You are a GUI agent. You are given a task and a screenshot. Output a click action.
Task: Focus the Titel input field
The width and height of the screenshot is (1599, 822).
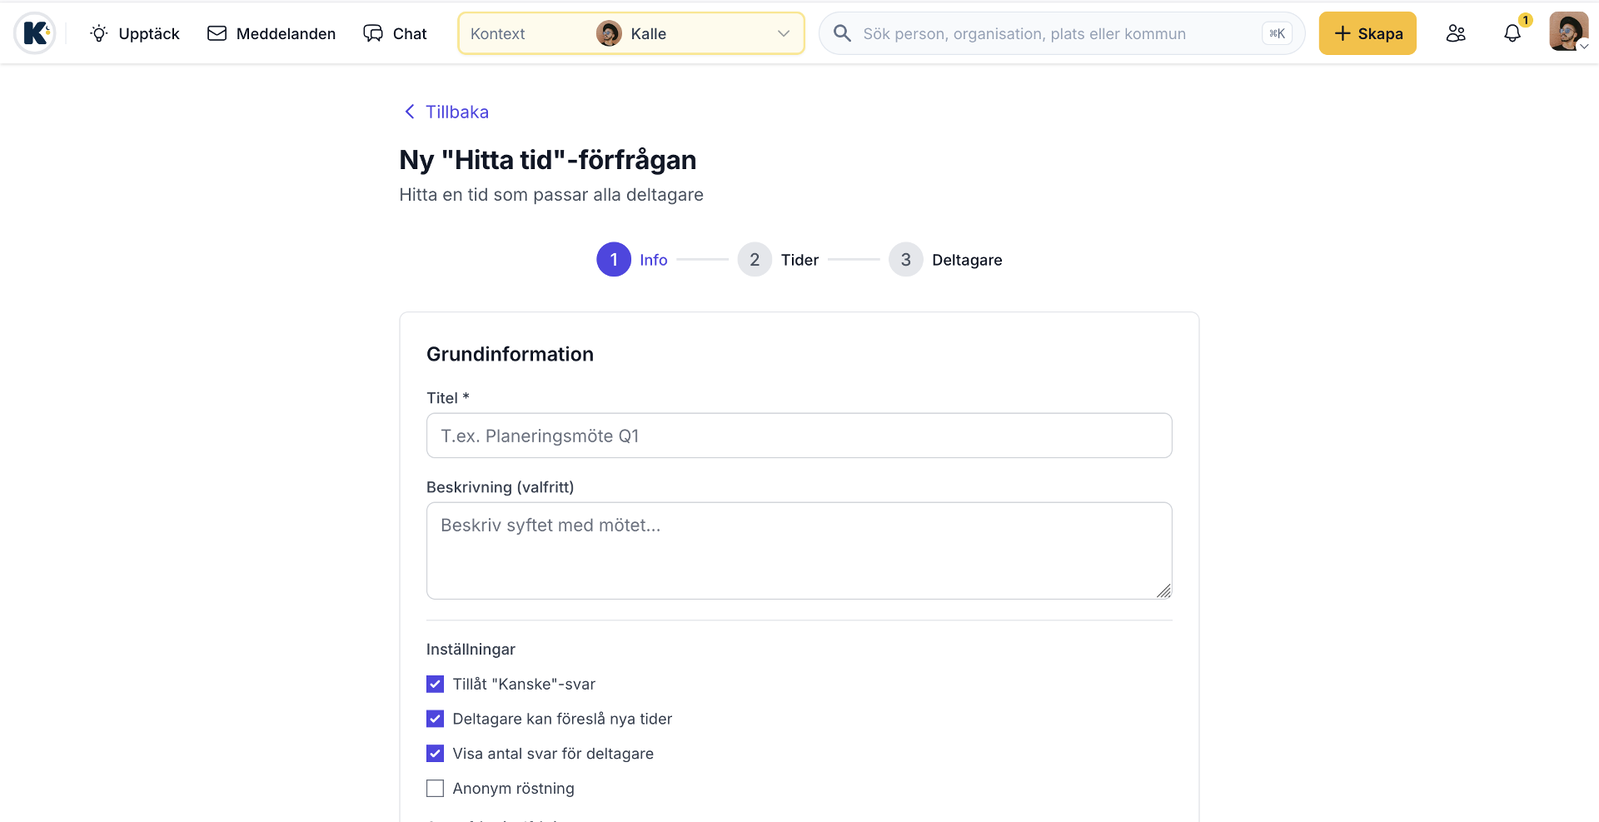[x=799, y=436]
